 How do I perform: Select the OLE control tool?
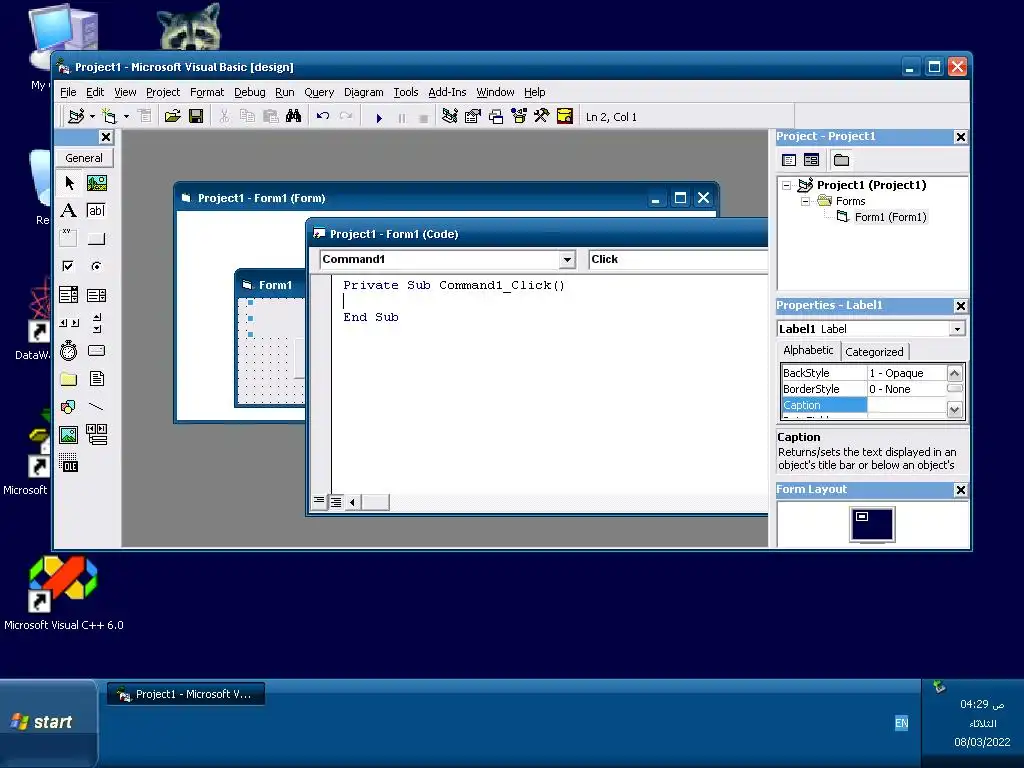click(69, 463)
